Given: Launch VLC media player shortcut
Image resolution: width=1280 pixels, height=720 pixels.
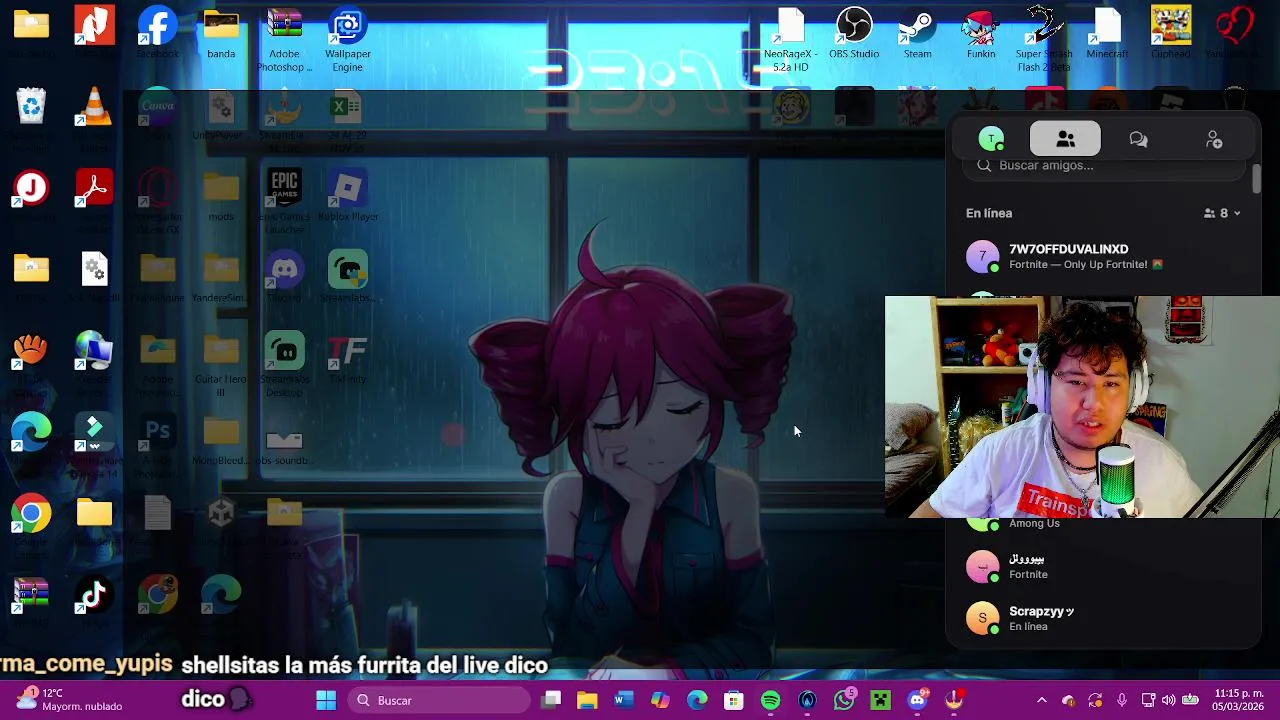Looking at the screenshot, I should point(94,108).
